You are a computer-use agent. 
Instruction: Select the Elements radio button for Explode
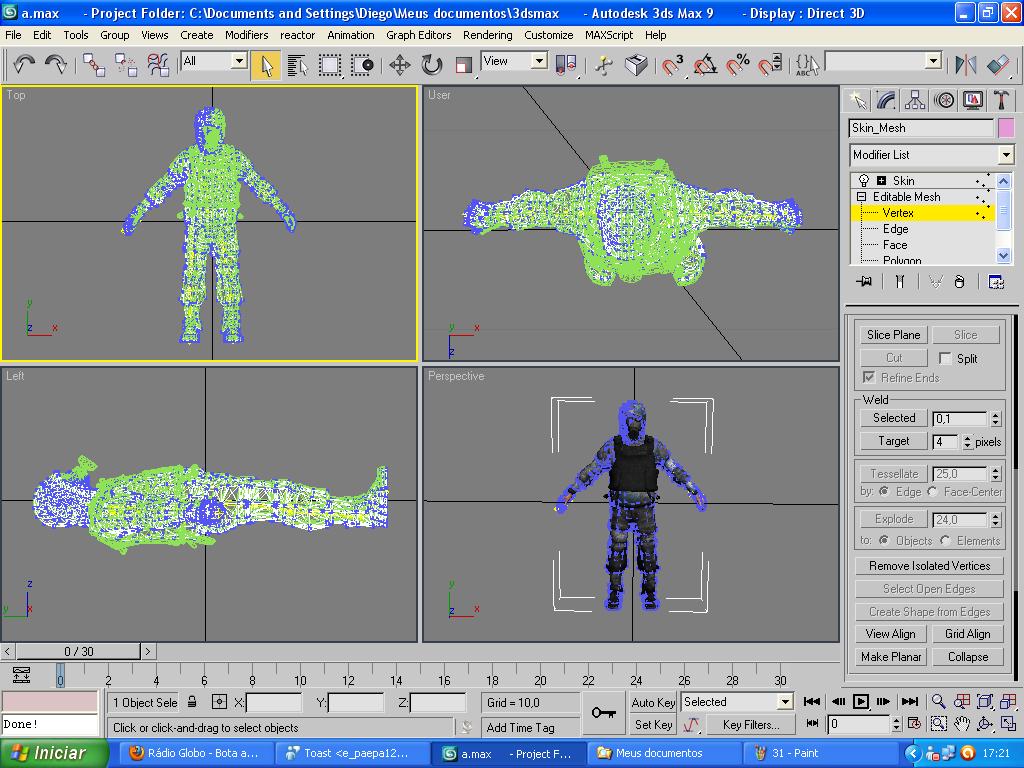pyautogui.click(x=946, y=541)
